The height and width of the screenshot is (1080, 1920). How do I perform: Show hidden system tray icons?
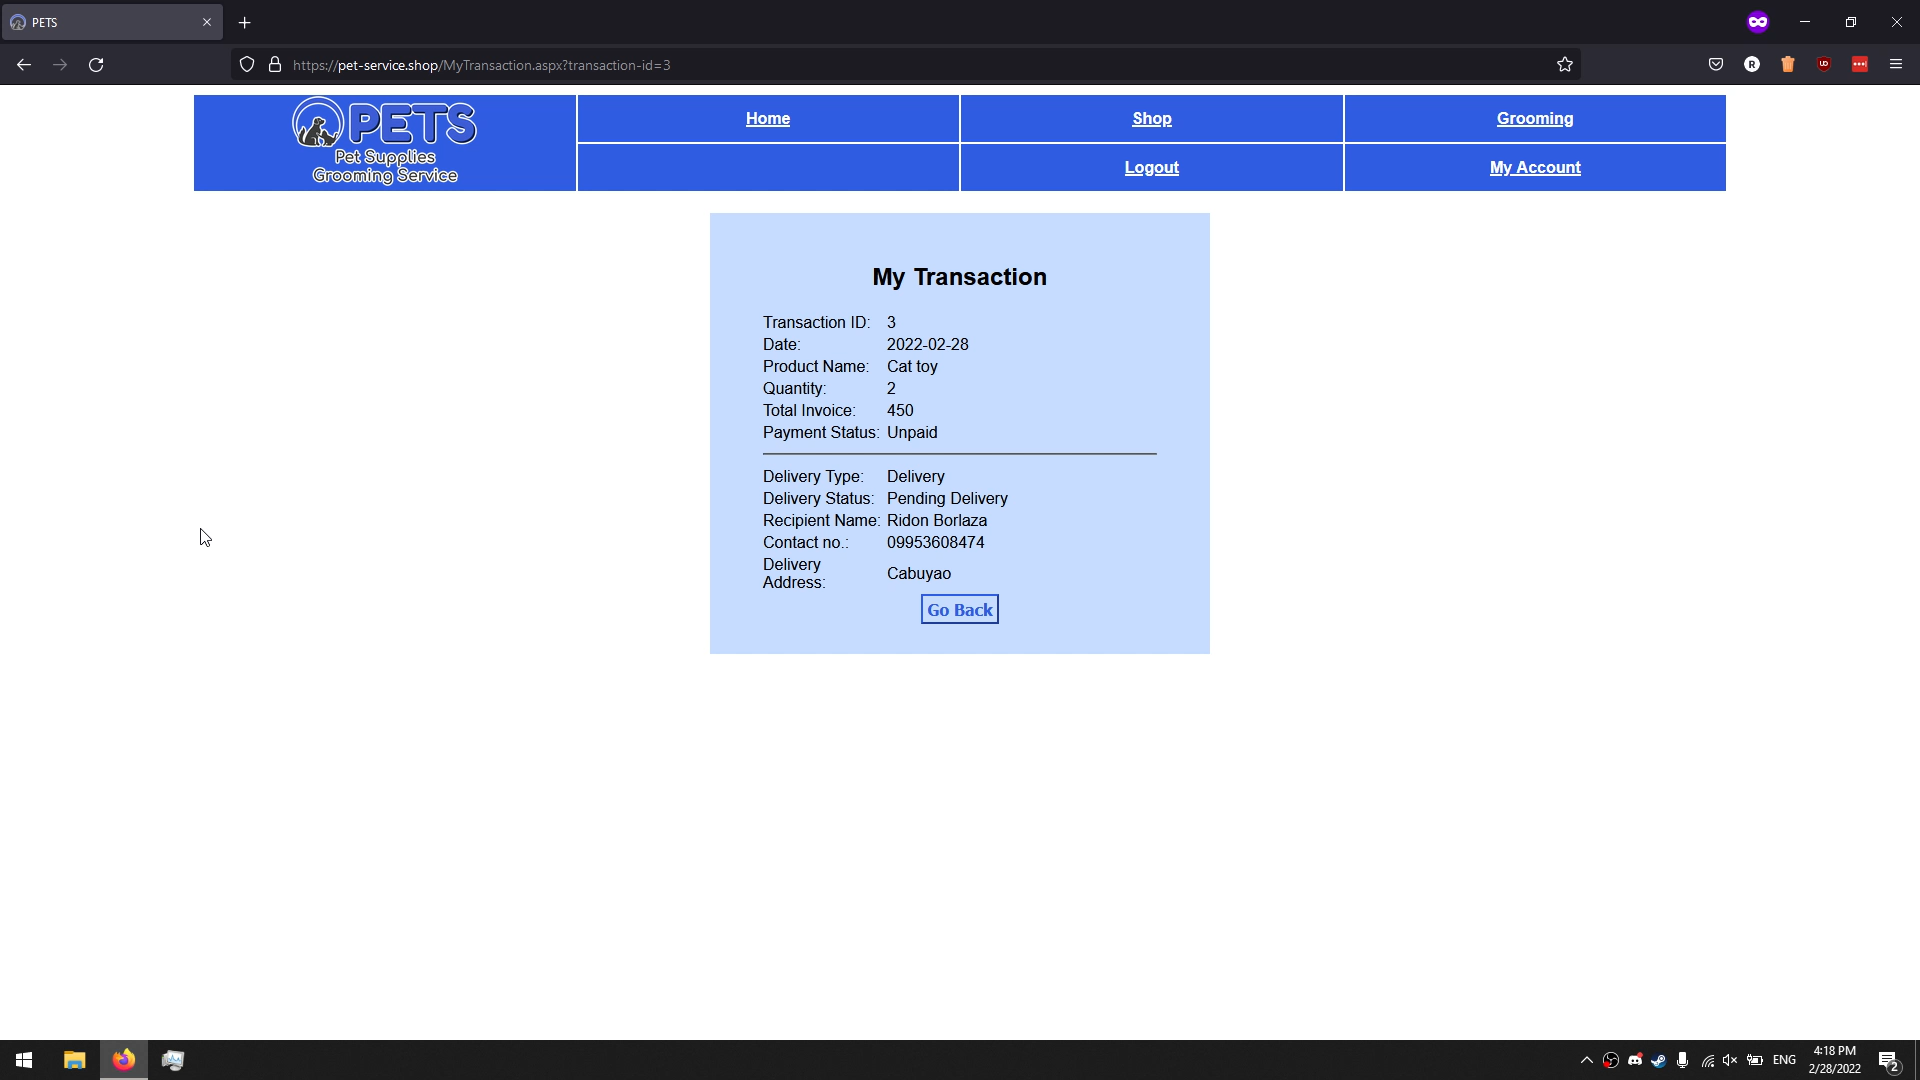pos(1586,1060)
